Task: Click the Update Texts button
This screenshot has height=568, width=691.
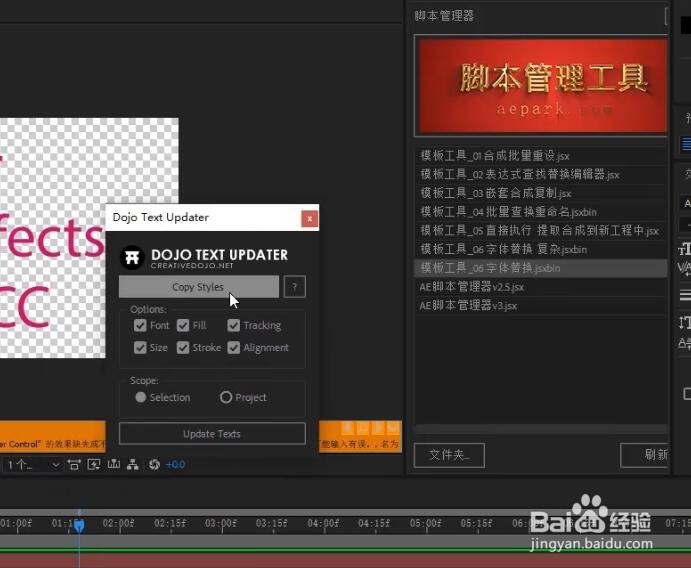Action: [212, 434]
